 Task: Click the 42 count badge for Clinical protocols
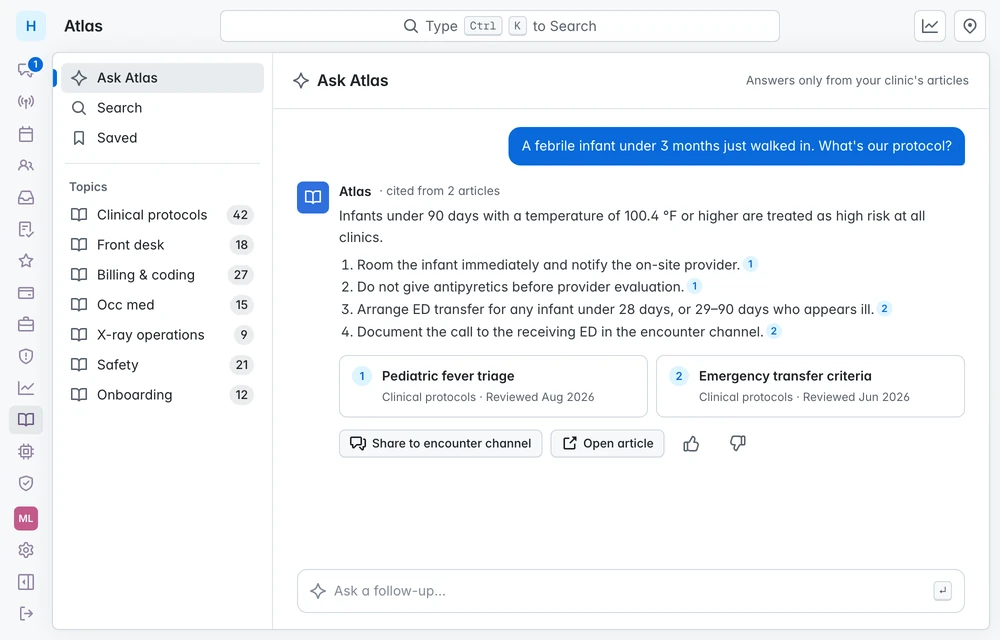click(x=240, y=215)
